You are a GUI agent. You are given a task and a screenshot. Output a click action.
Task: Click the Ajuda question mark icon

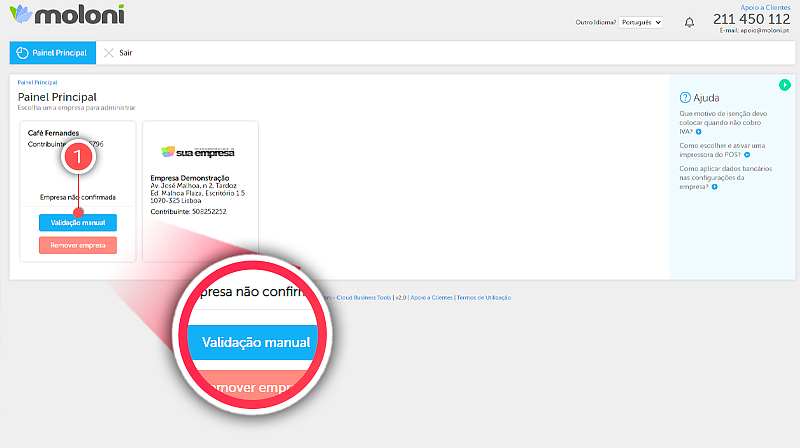685,97
